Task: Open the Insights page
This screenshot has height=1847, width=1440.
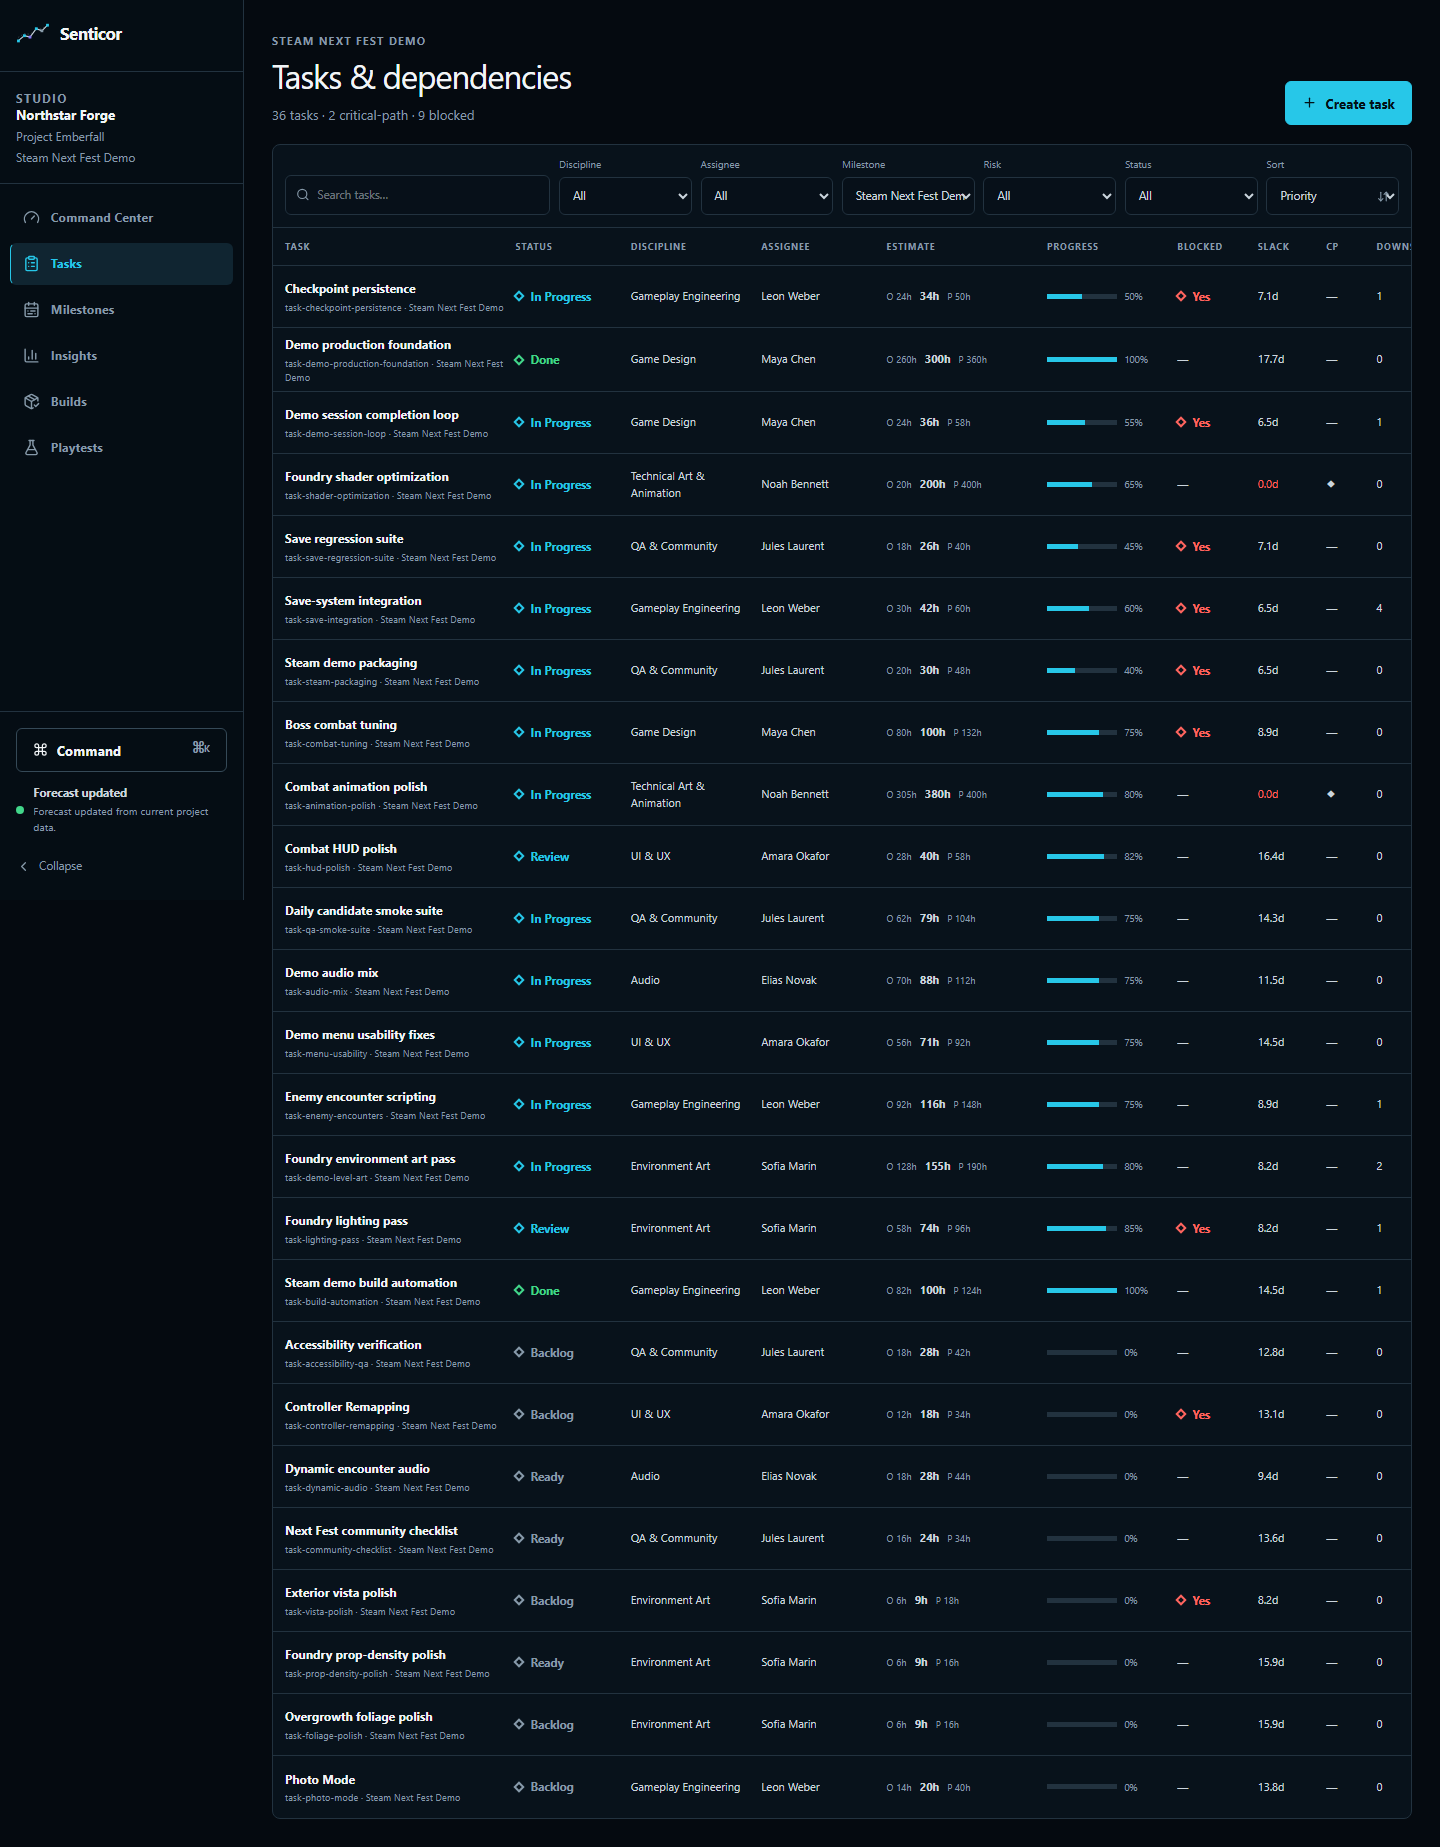Action: click(x=121, y=356)
